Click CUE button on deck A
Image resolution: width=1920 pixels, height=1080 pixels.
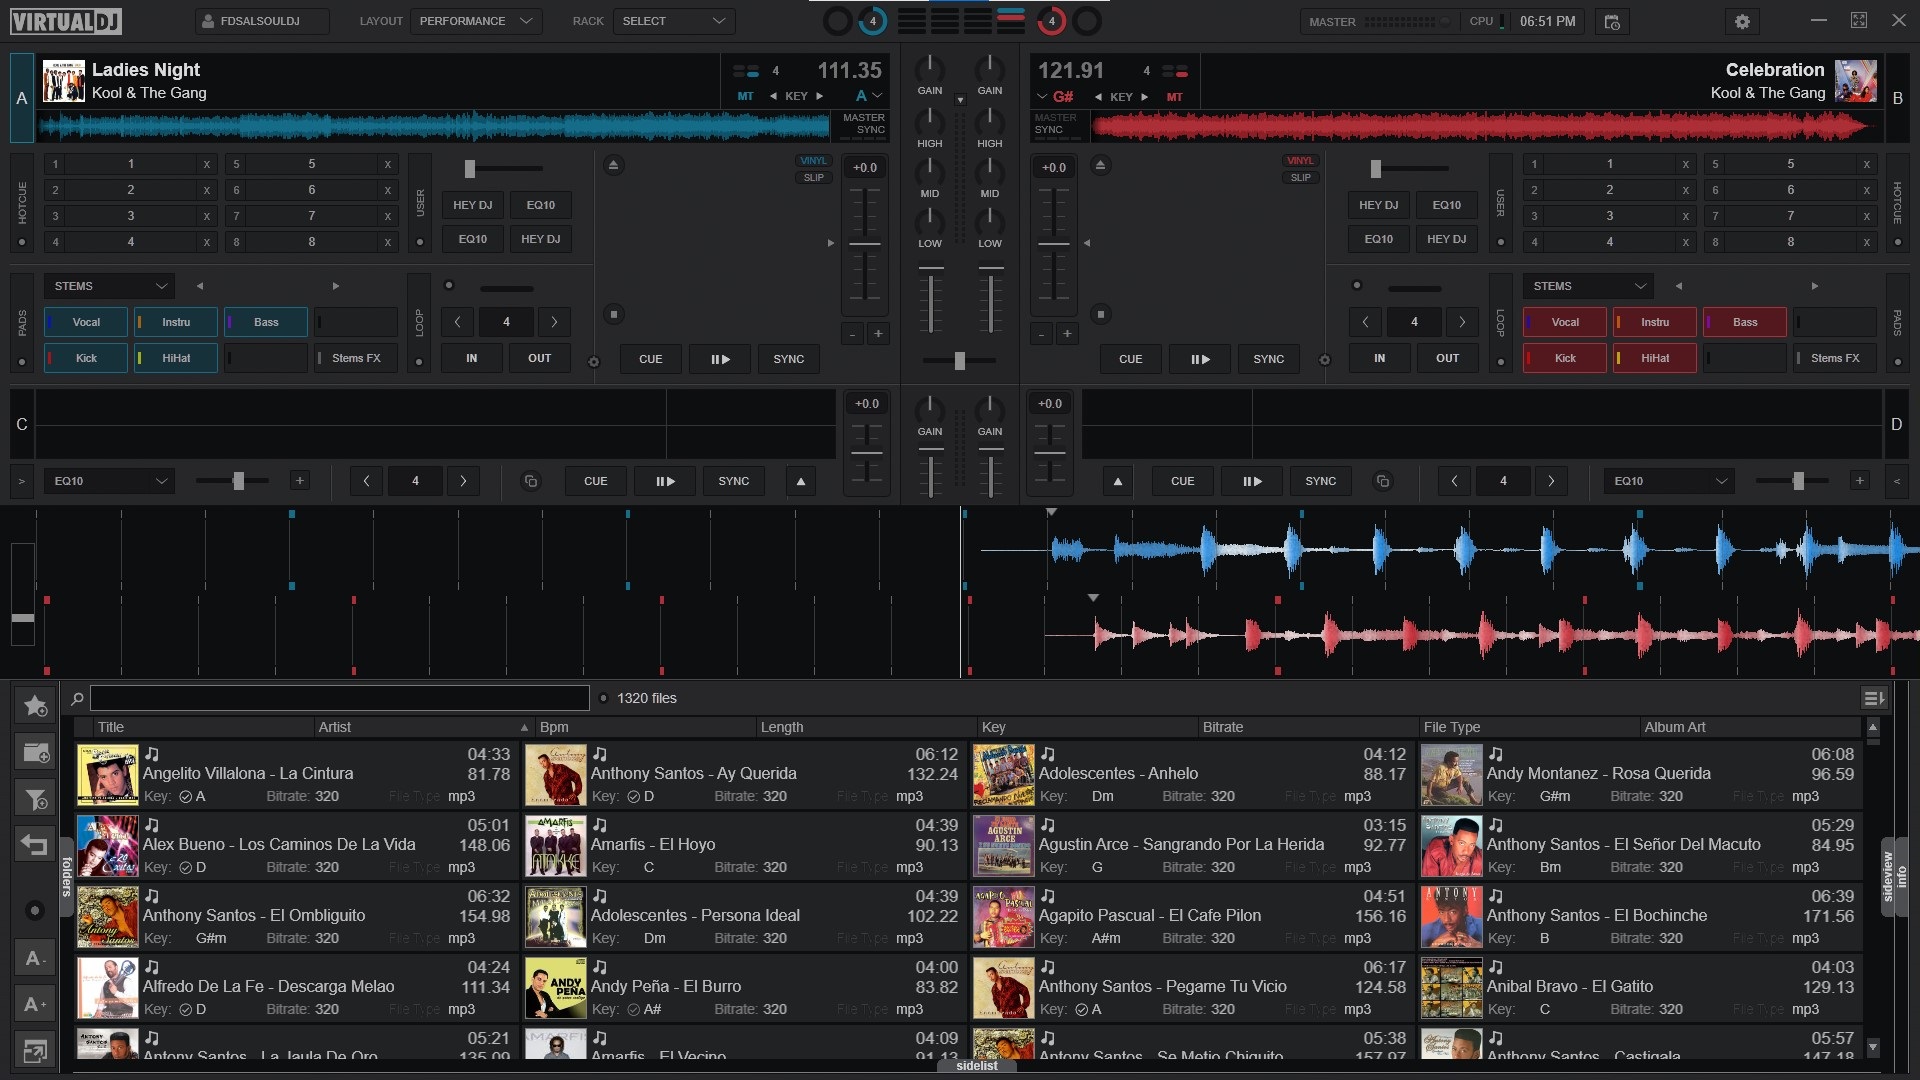(650, 359)
